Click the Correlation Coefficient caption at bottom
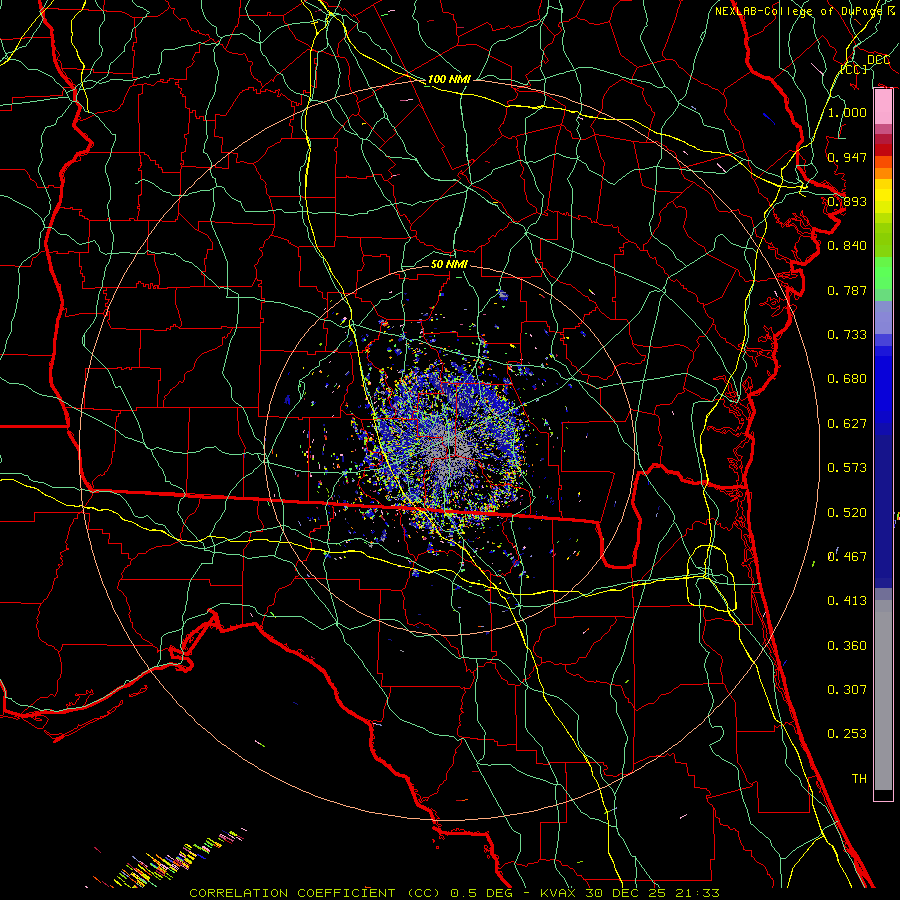 [x=454, y=893]
